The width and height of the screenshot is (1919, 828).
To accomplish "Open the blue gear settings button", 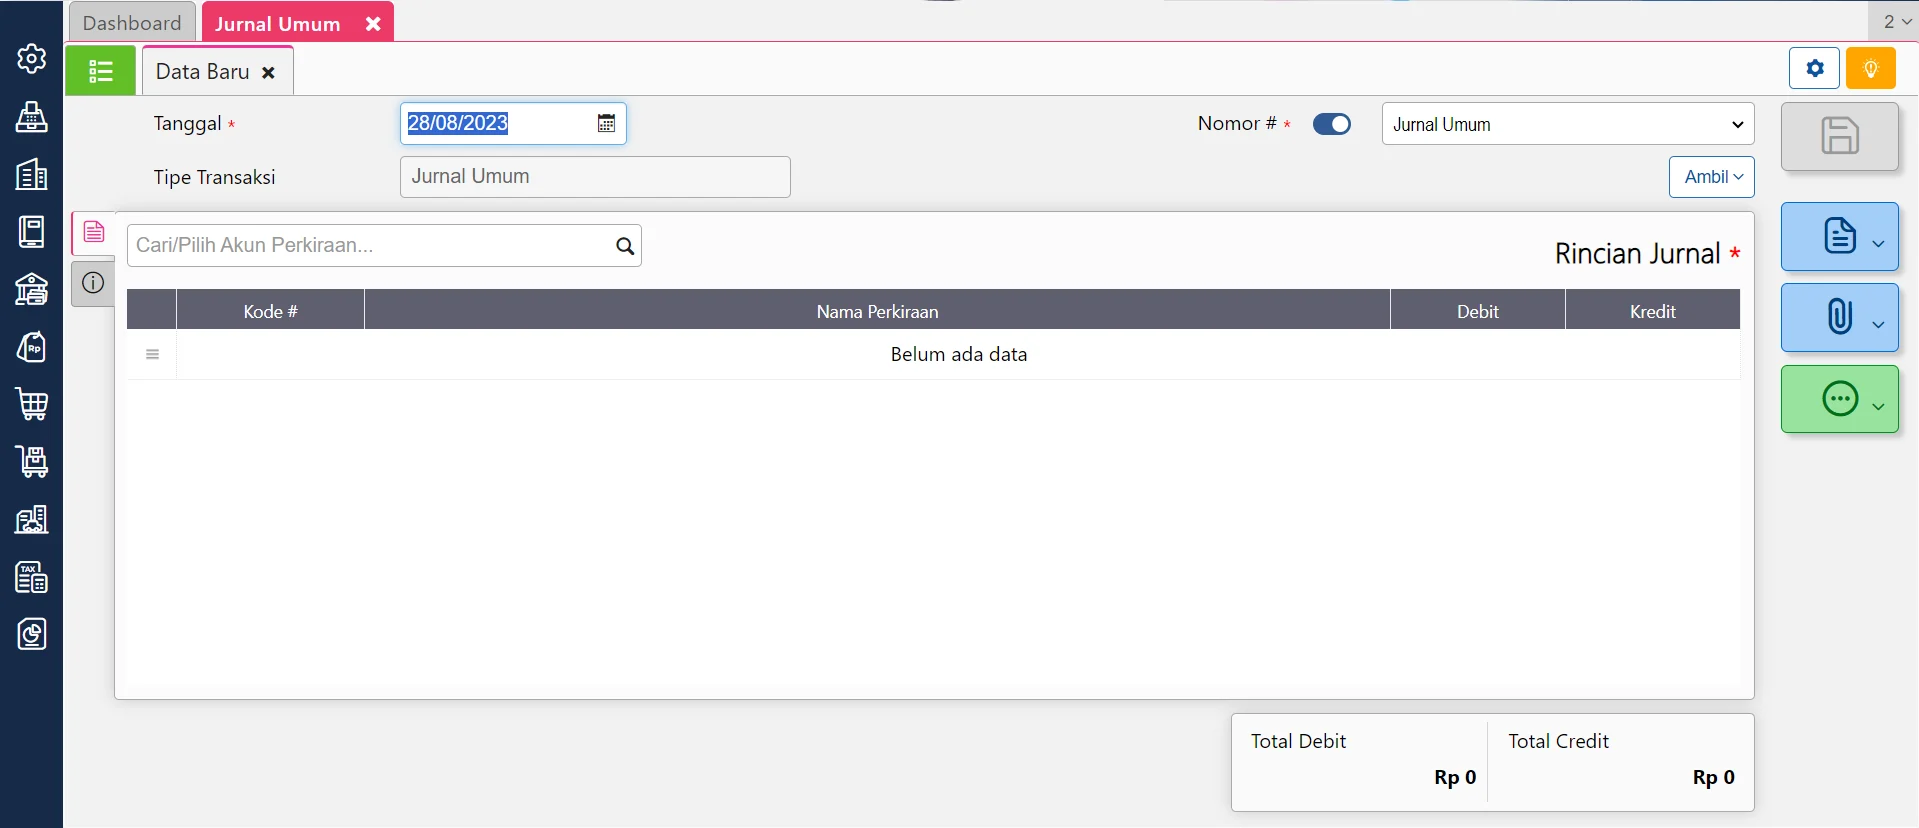I will 1814,69.
